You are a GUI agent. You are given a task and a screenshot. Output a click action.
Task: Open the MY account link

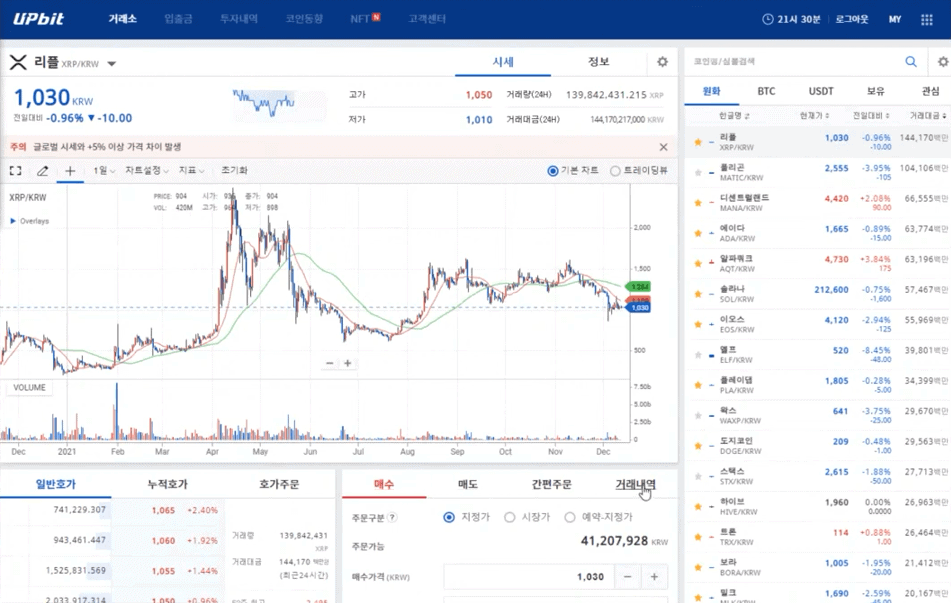[x=895, y=19]
